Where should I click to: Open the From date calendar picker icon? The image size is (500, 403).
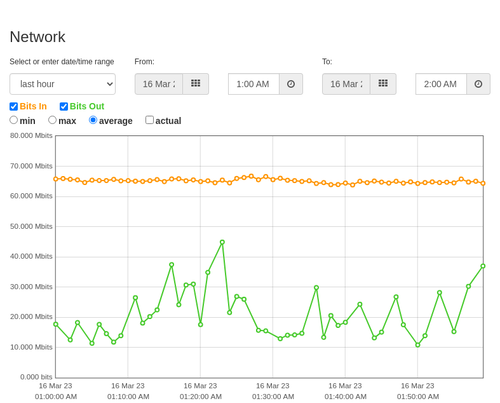click(196, 84)
